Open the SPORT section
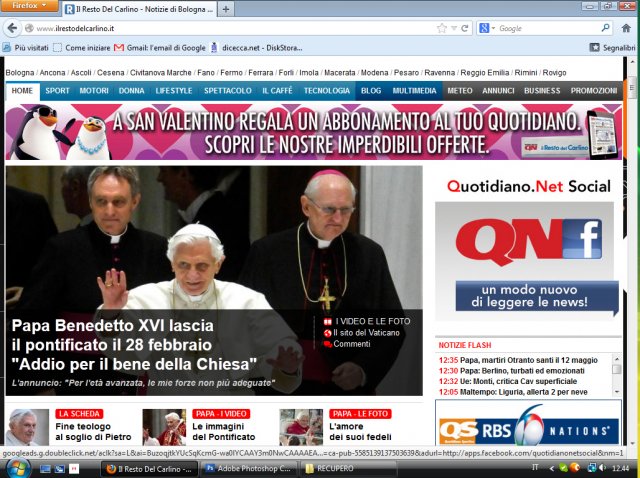Viewport: 640px width, 478px height. (57, 91)
